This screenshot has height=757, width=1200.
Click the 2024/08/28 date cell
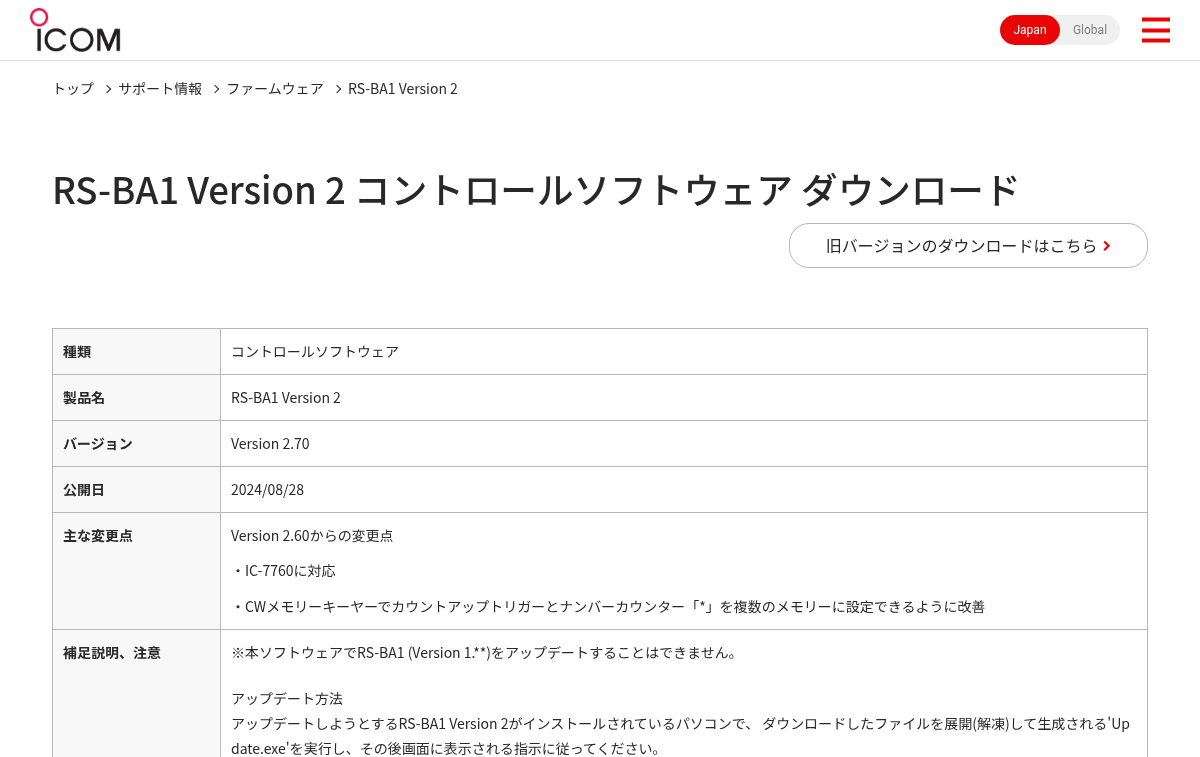pyautogui.click(x=683, y=490)
